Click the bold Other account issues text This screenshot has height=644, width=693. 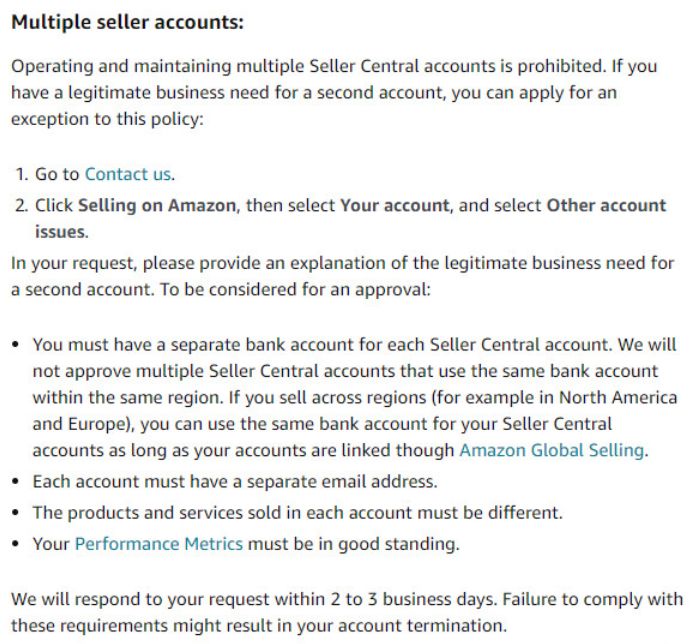(606, 205)
